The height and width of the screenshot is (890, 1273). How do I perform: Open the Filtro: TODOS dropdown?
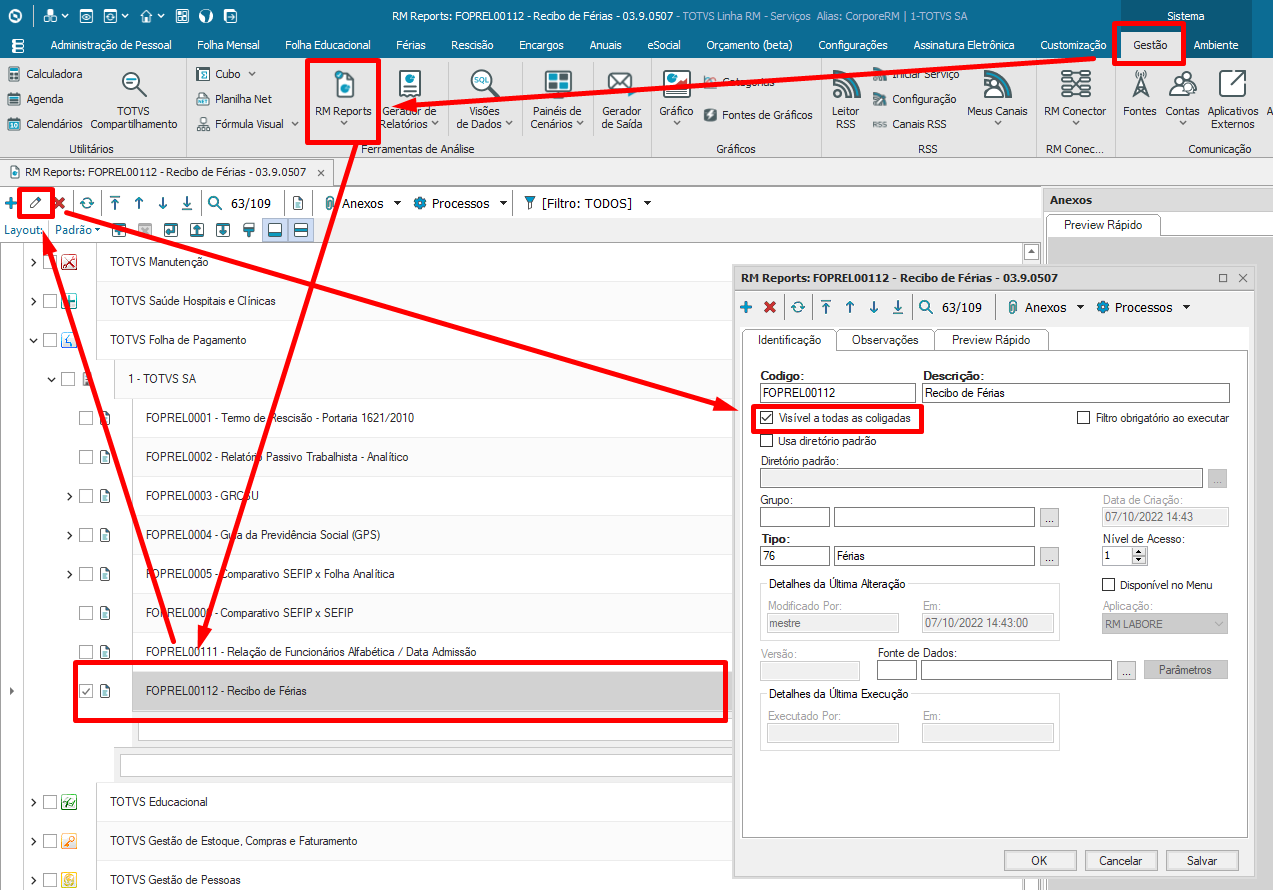click(647, 203)
